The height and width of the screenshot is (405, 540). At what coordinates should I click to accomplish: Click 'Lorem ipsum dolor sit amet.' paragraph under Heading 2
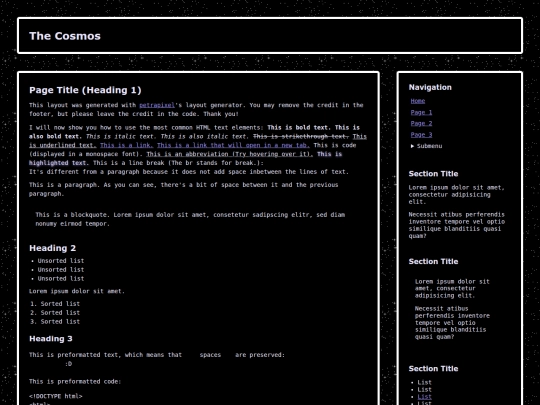pos(77,291)
